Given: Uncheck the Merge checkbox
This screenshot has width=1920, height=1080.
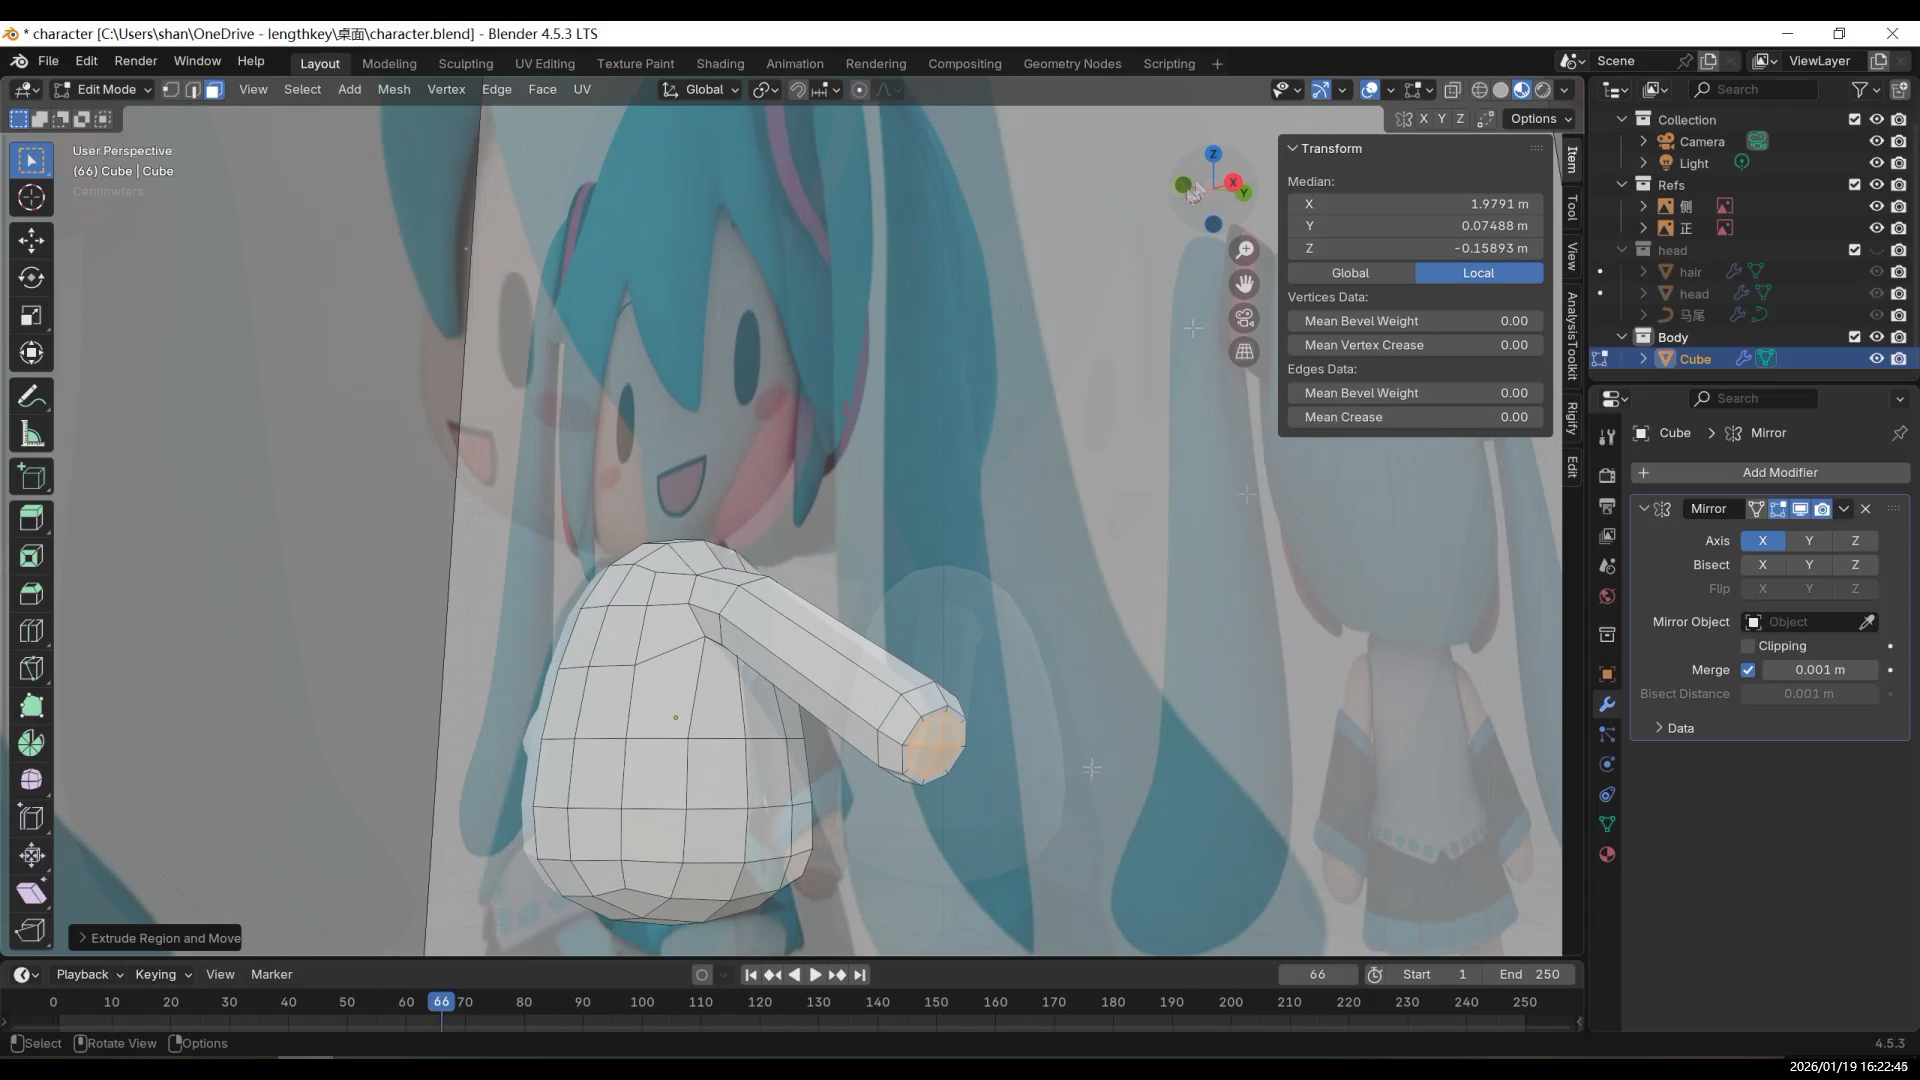Looking at the screenshot, I should 1748,670.
